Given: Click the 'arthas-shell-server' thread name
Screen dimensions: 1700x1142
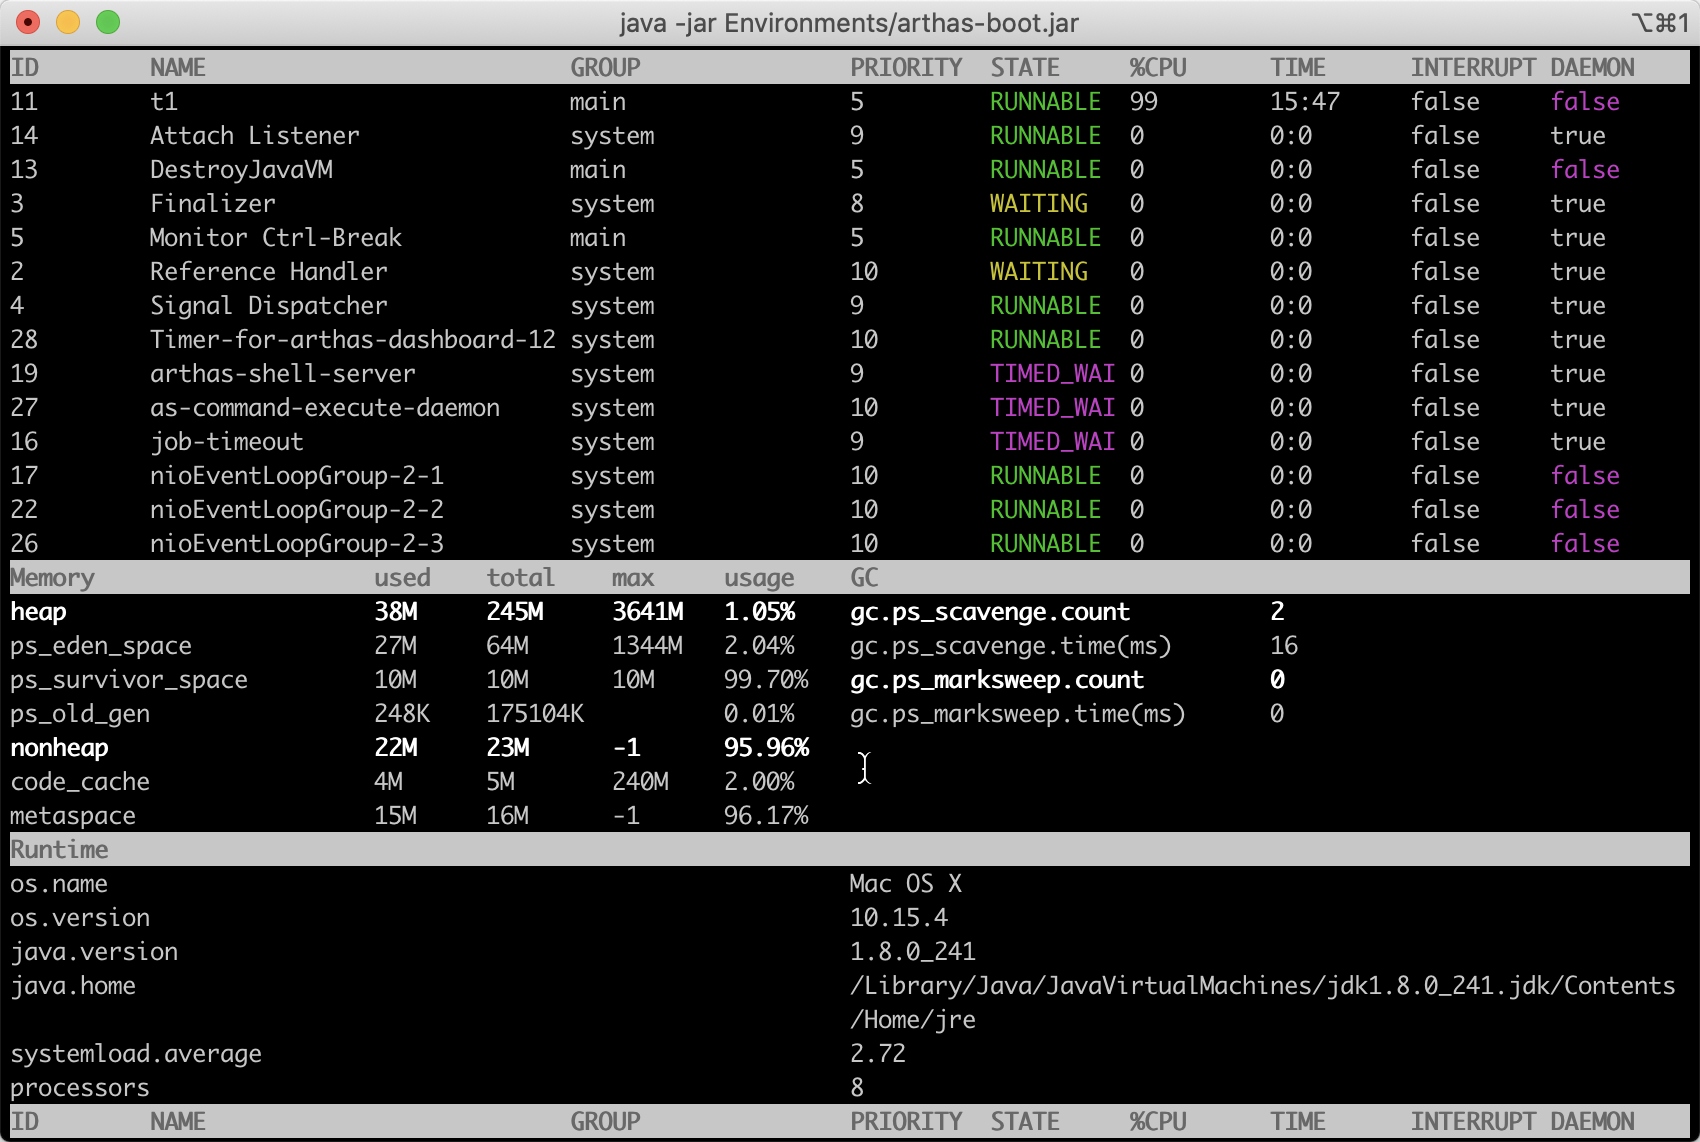Looking at the screenshot, I should click(283, 374).
